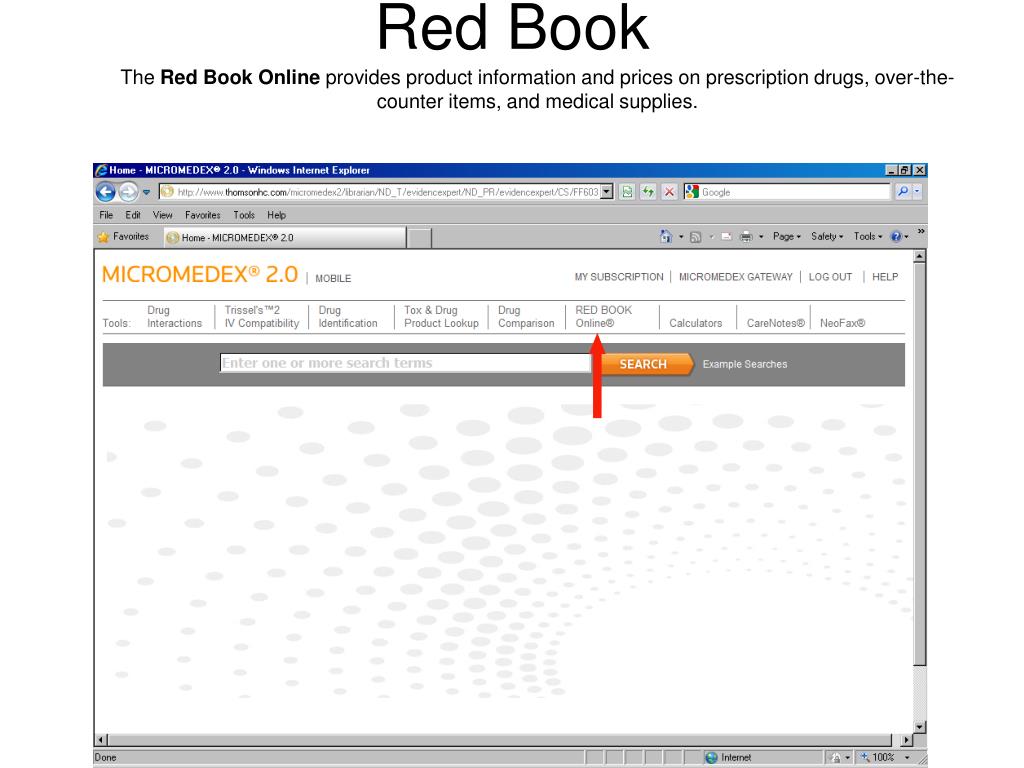
Task: Open MY SUBSCRIPTION link
Action: (x=618, y=277)
